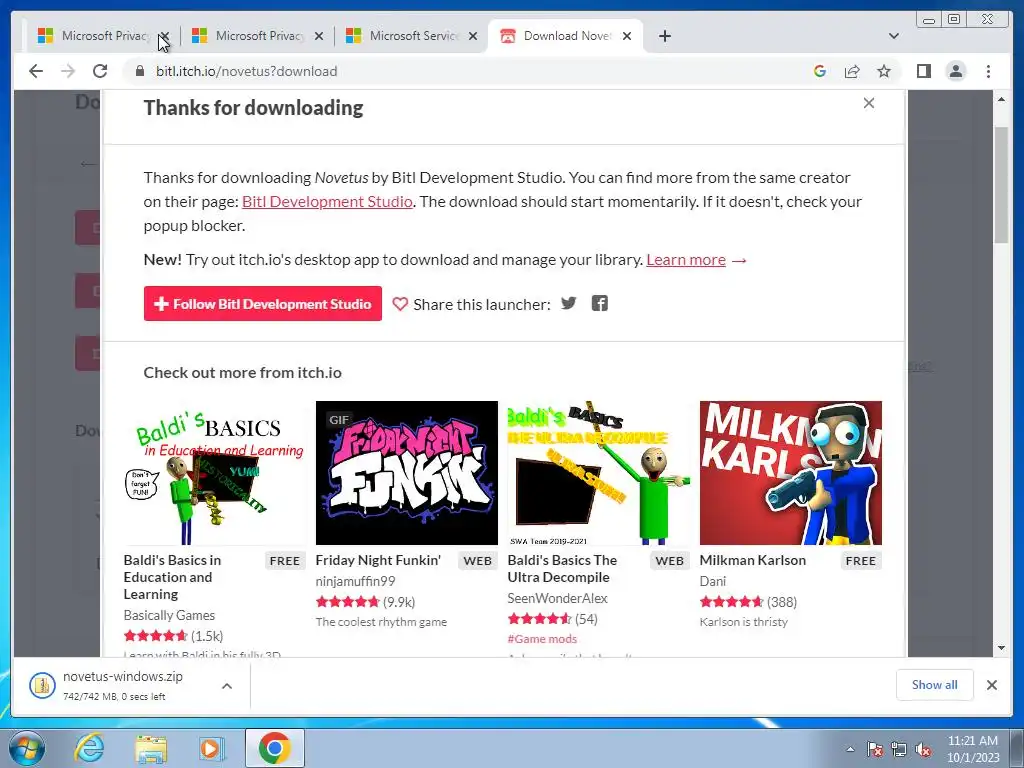This screenshot has height=768, width=1024.
Task: Close the Microsoft Service tab
Action: coord(473,36)
